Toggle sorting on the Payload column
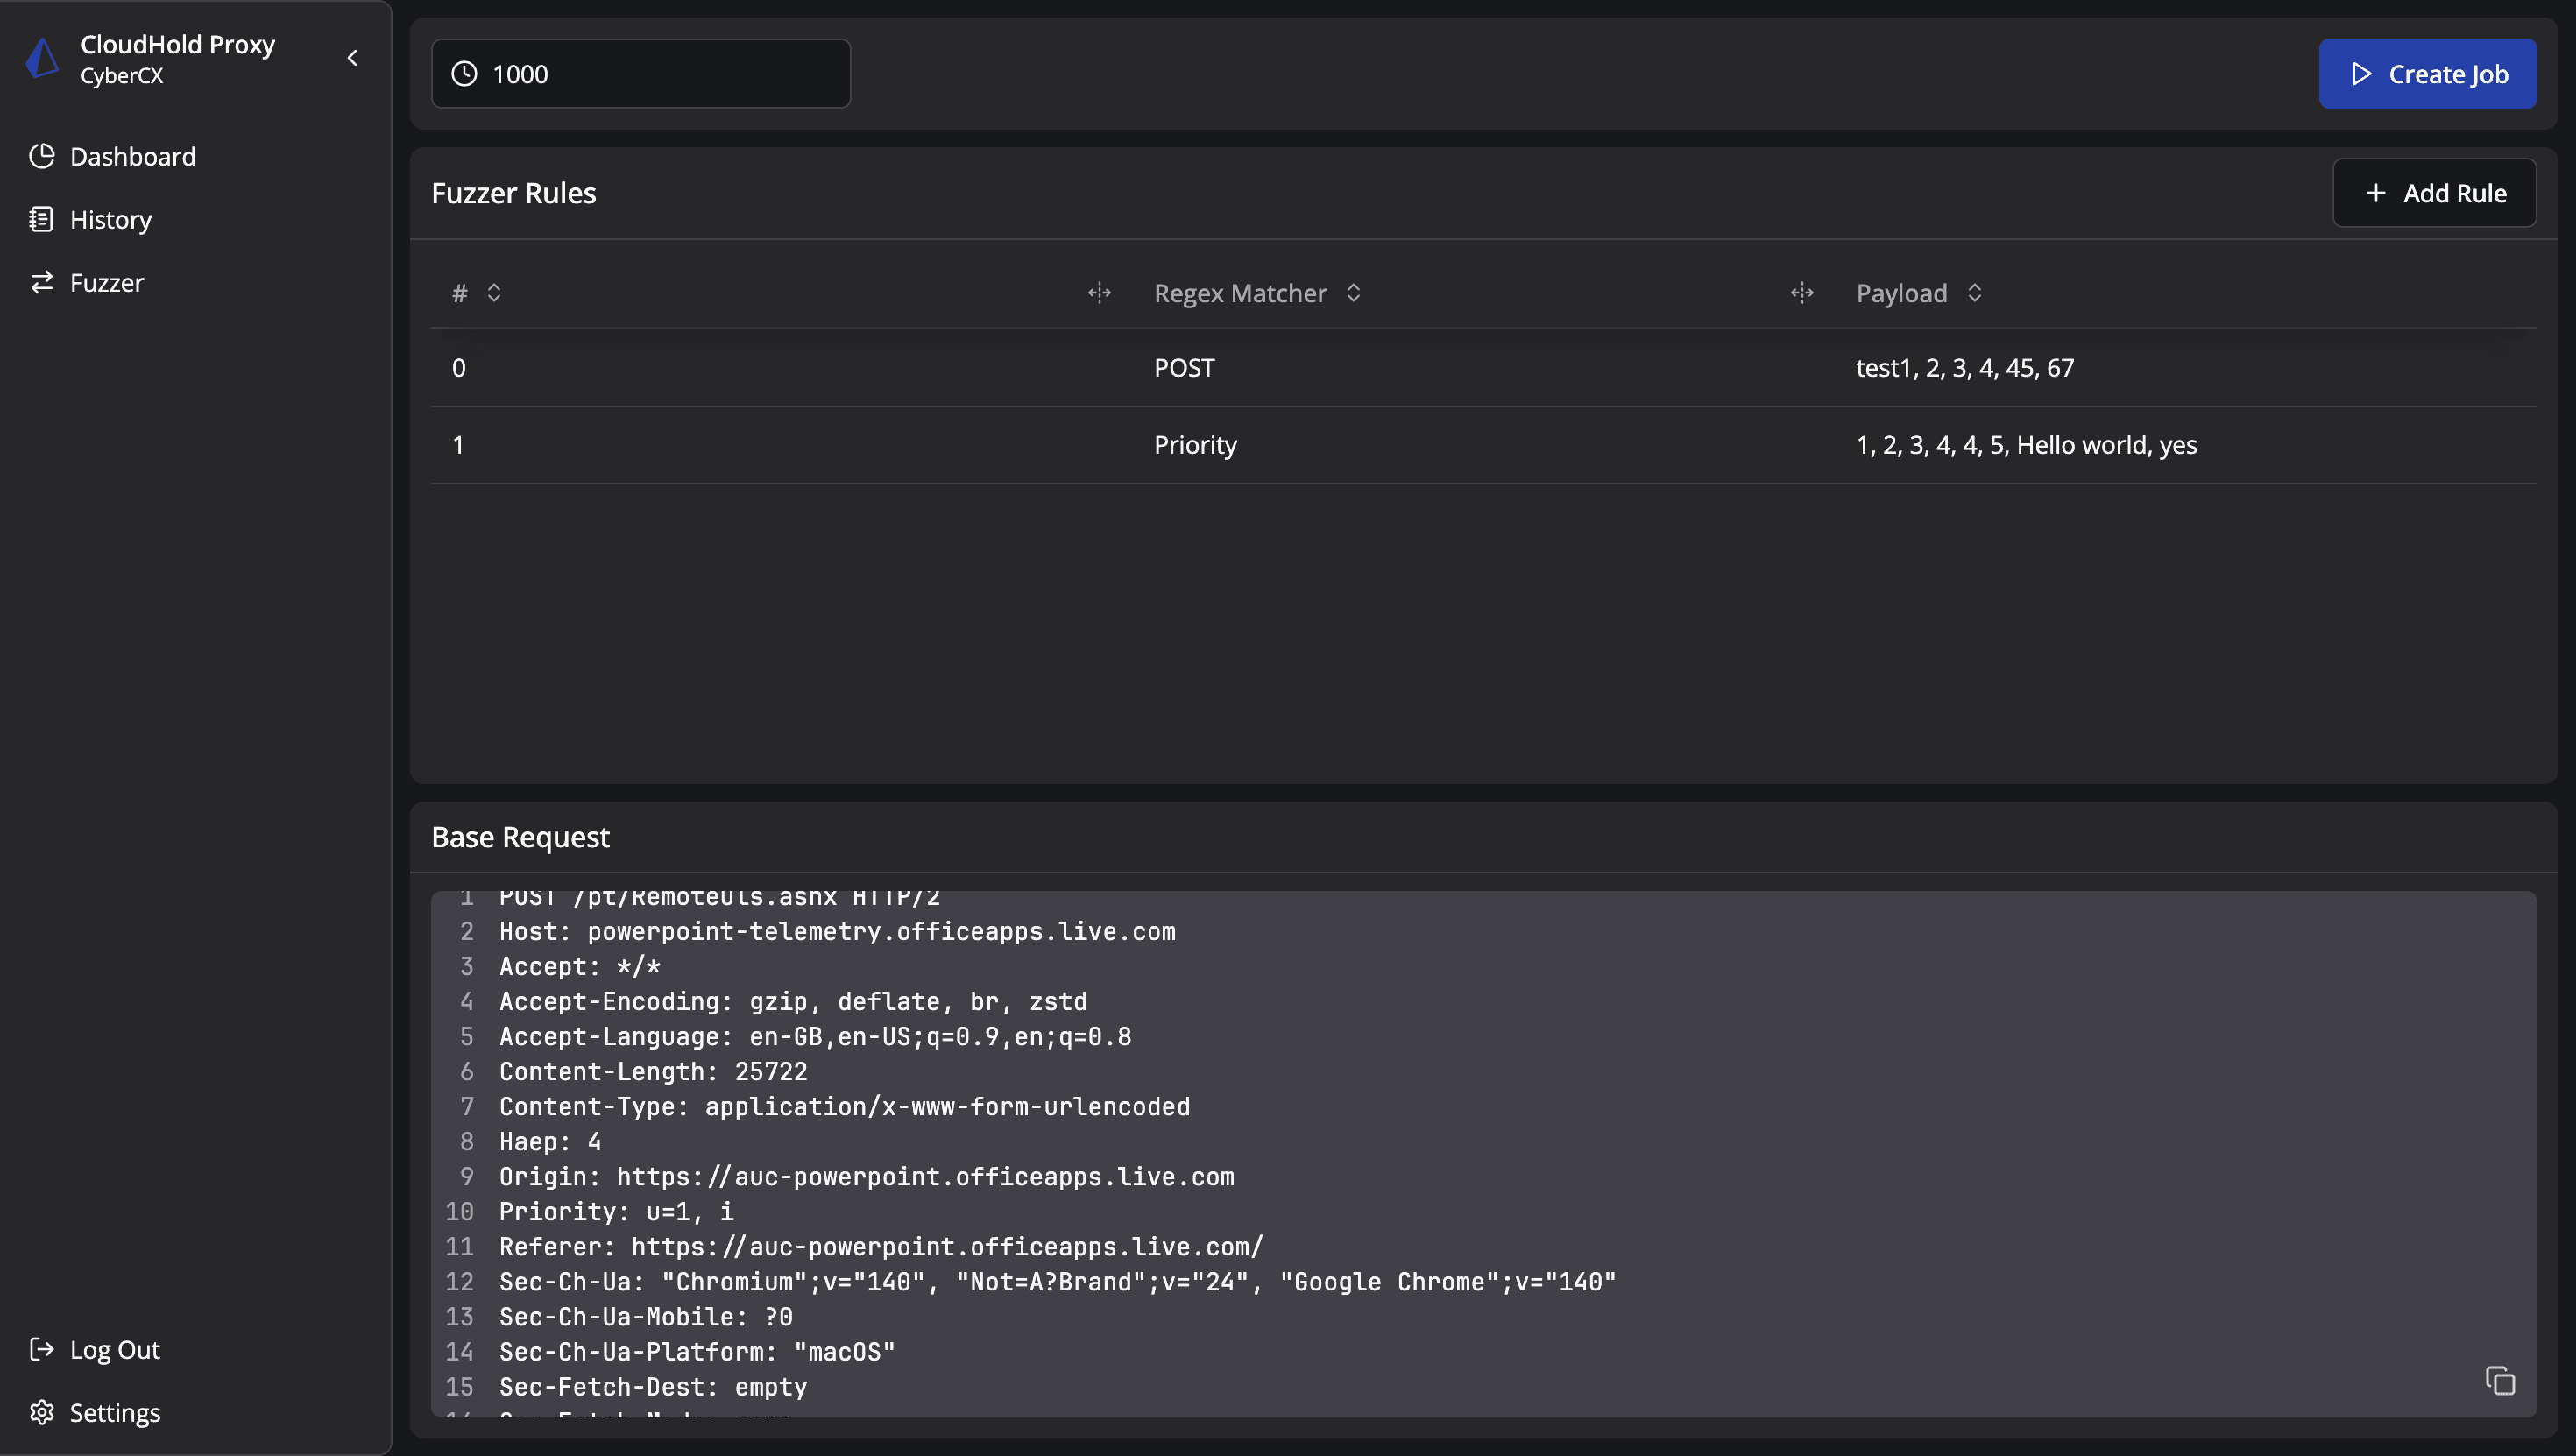 coord(1976,293)
